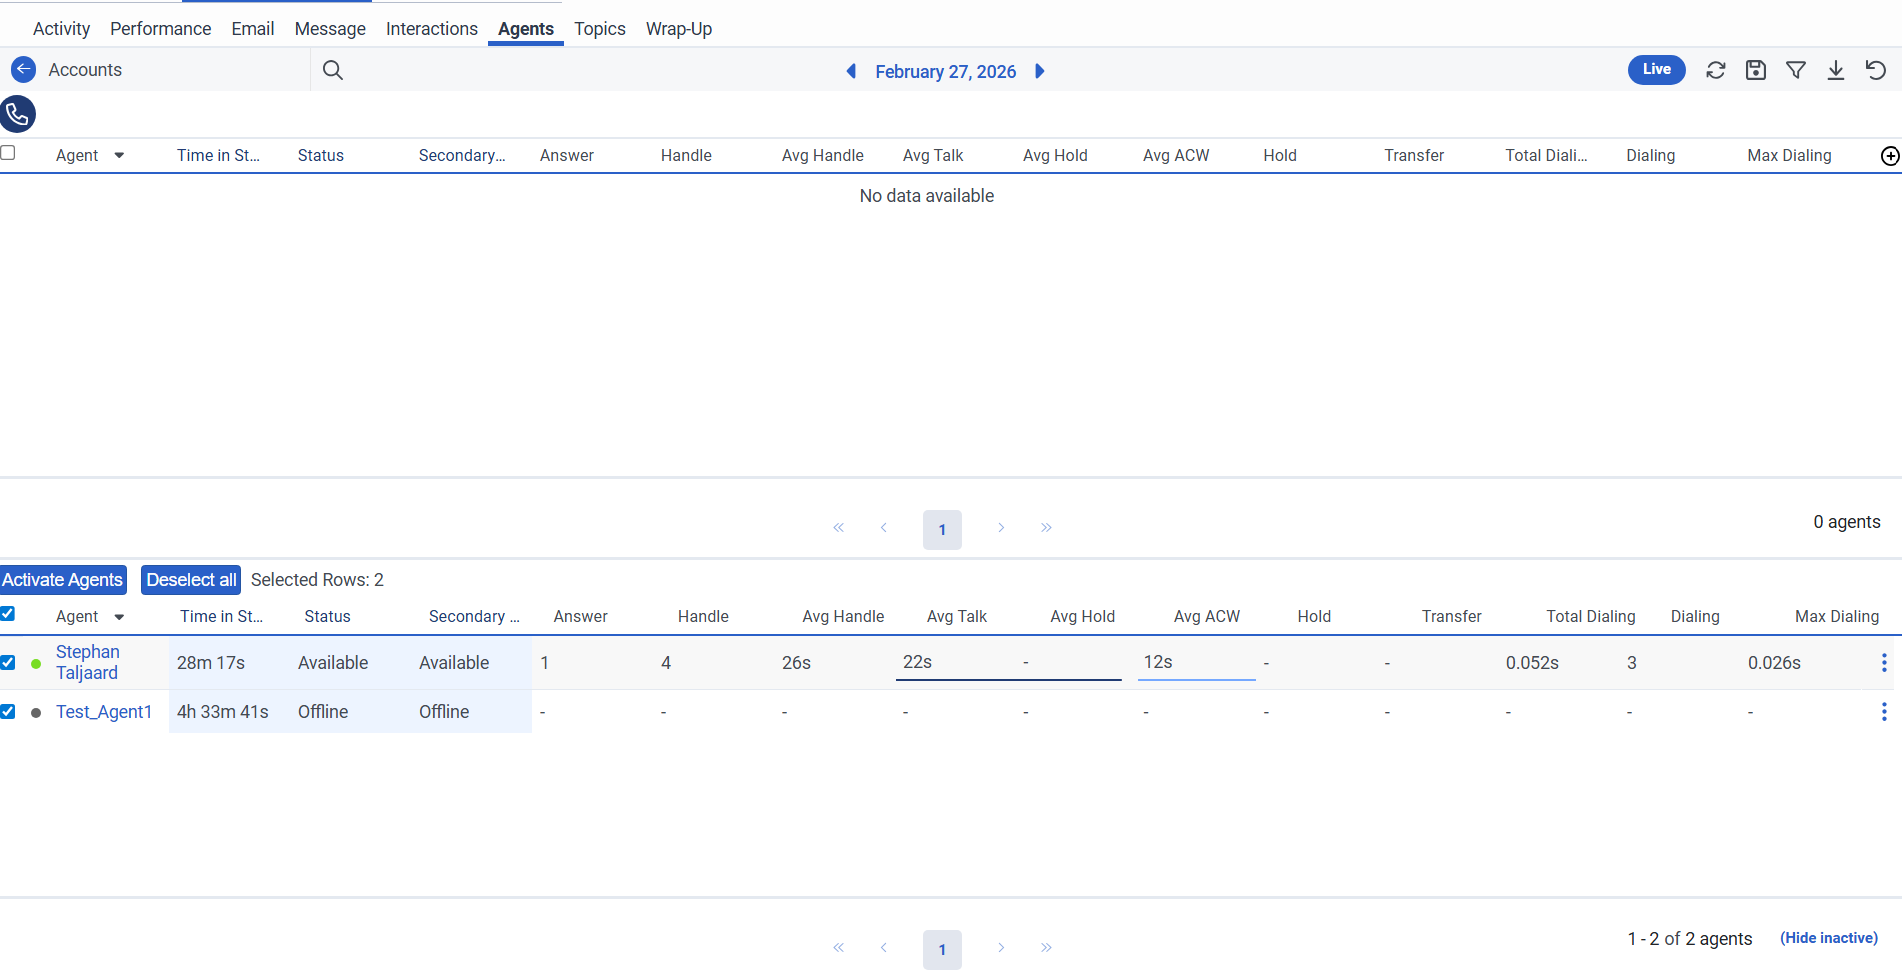The height and width of the screenshot is (970, 1902).
Task: Click the reset view icon
Action: [1876, 70]
